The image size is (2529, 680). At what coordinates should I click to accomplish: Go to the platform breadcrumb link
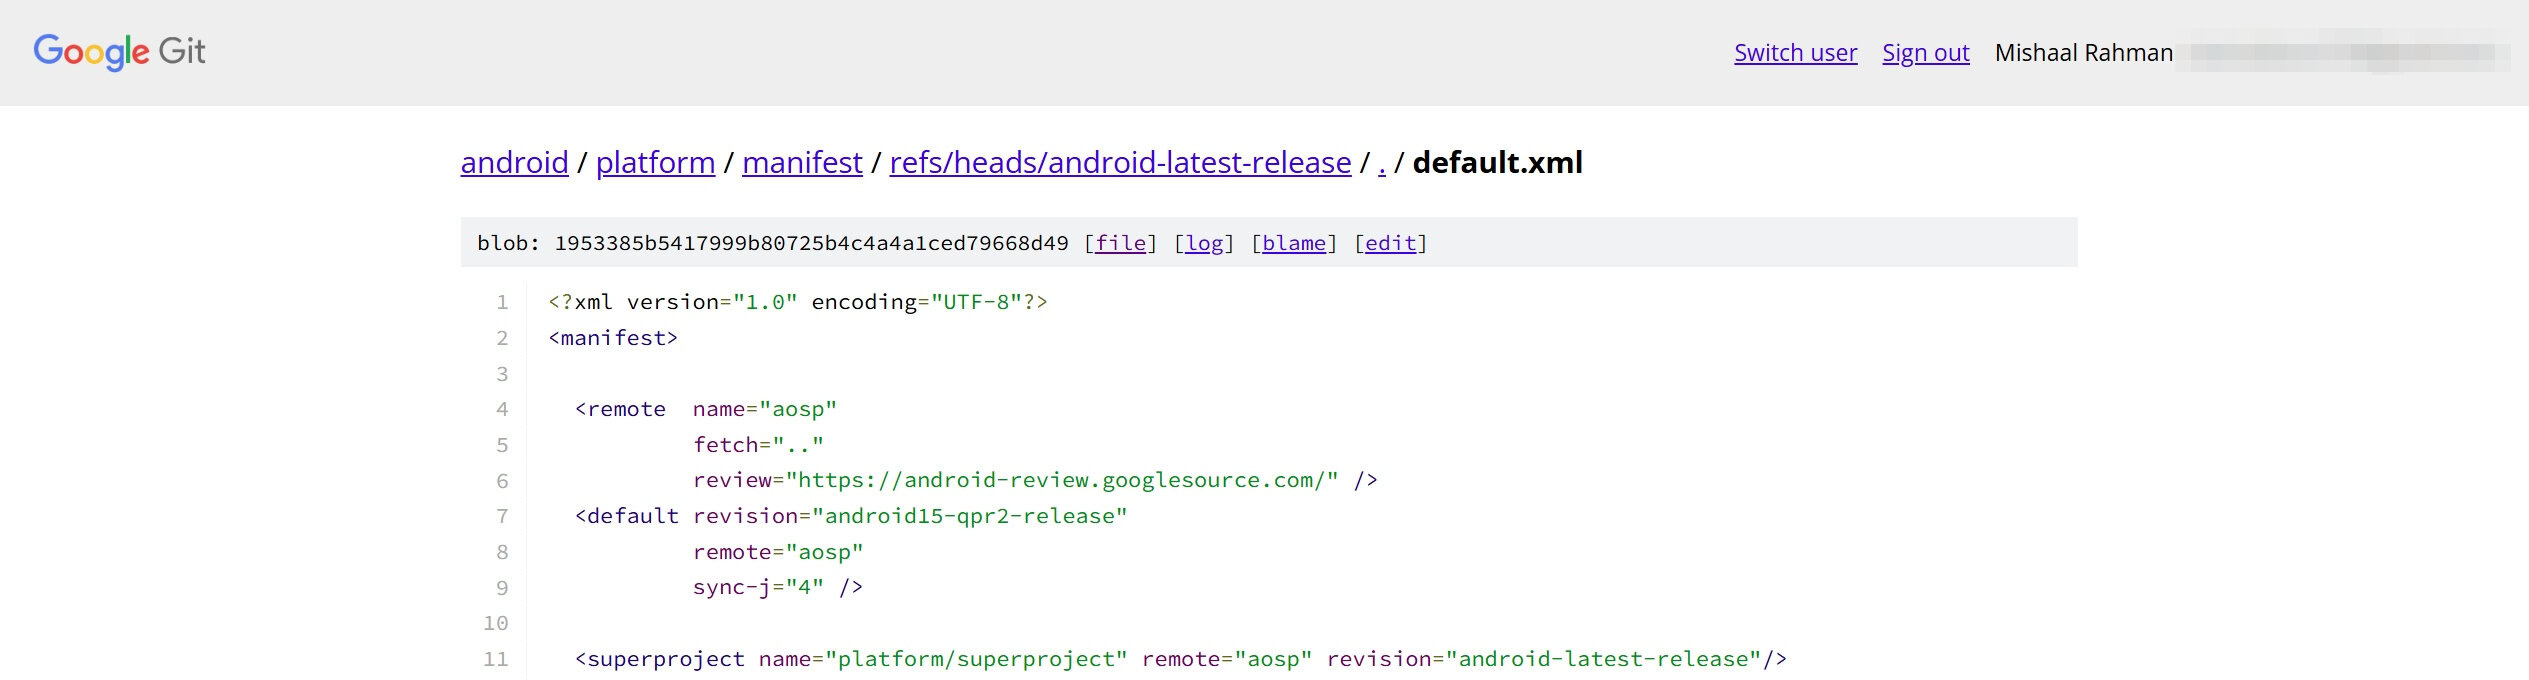point(655,162)
